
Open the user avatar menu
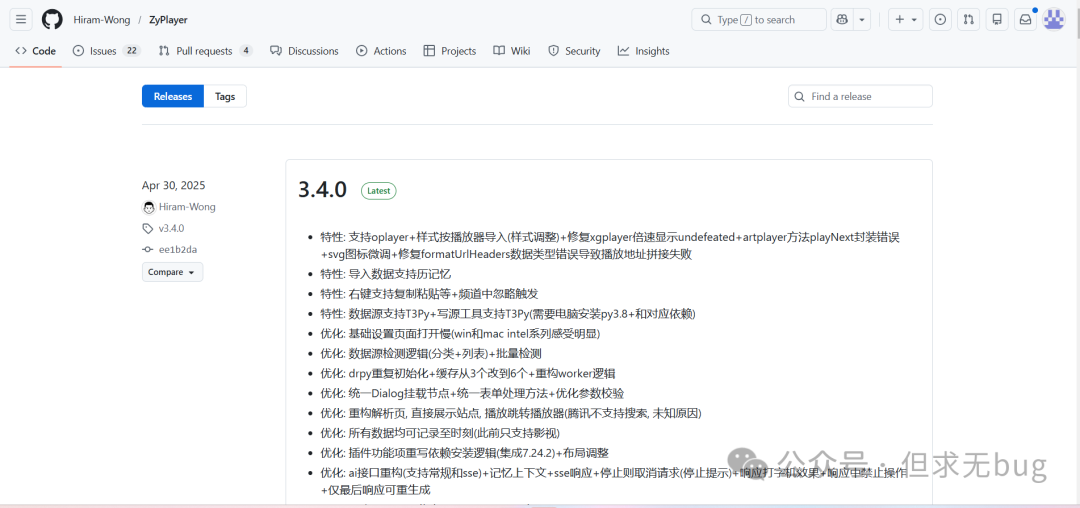coord(1054,19)
